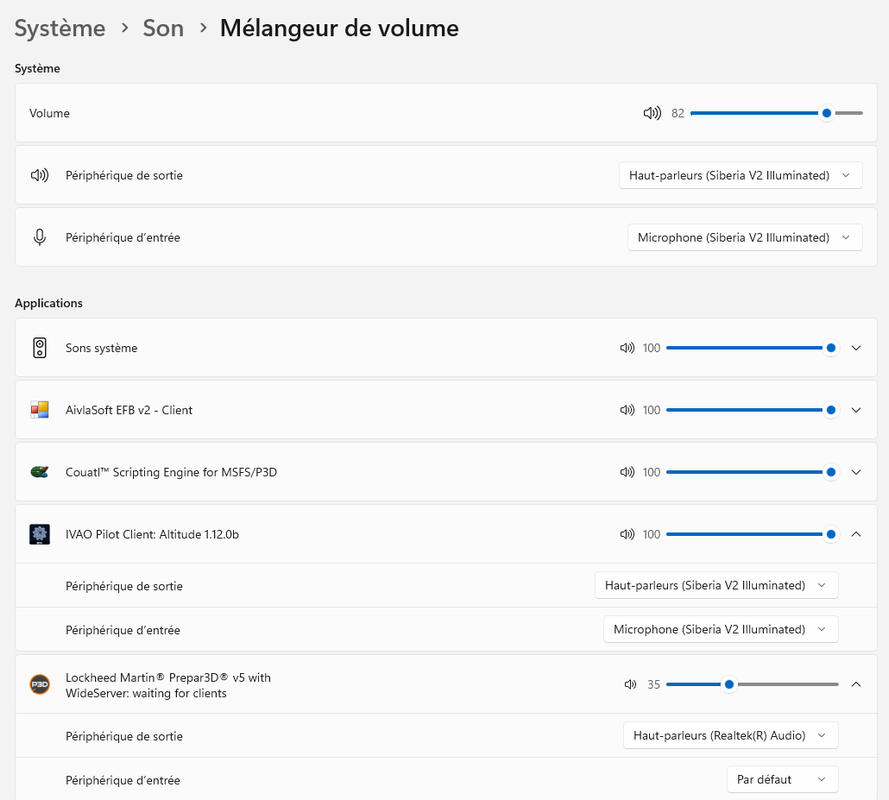Go to Système in breadcrumb
Image resolution: width=889 pixels, height=800 pixels.
[x=60, y=28]
